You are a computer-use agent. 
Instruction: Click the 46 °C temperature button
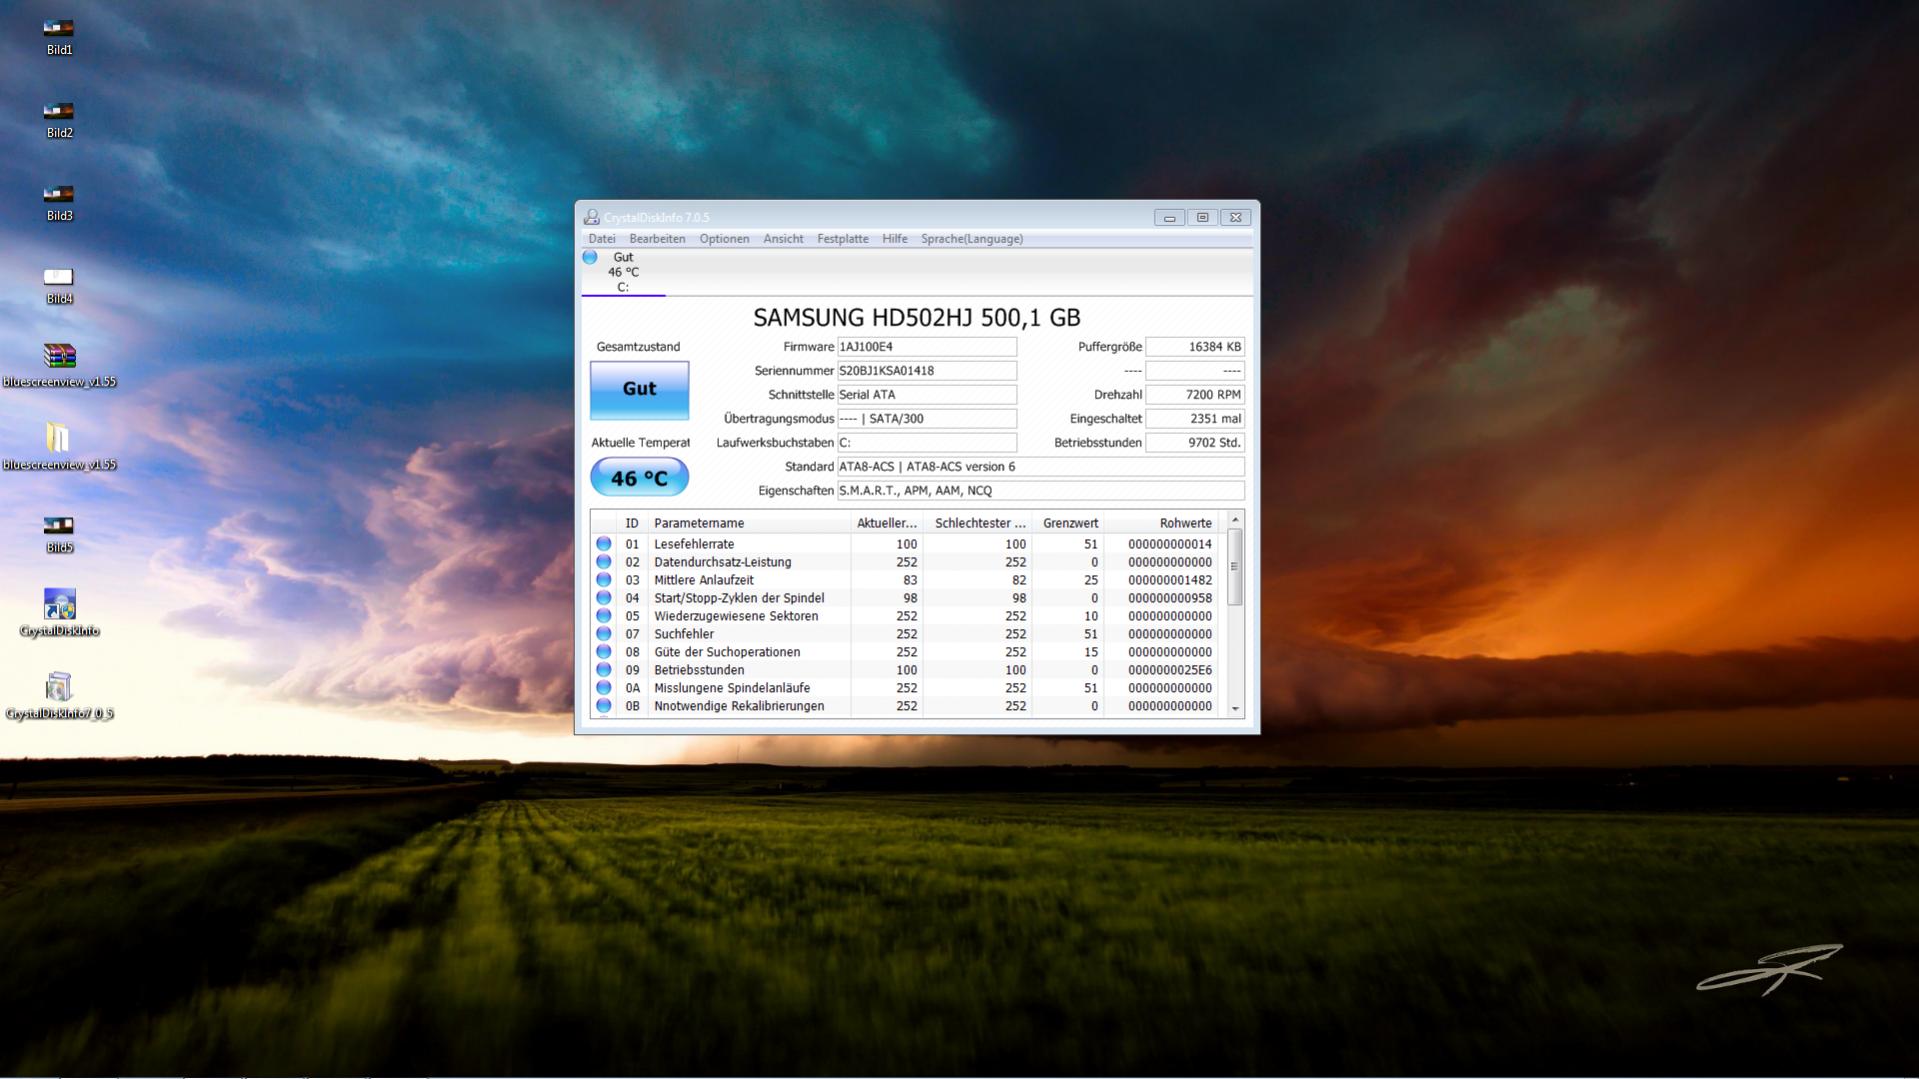639,478
